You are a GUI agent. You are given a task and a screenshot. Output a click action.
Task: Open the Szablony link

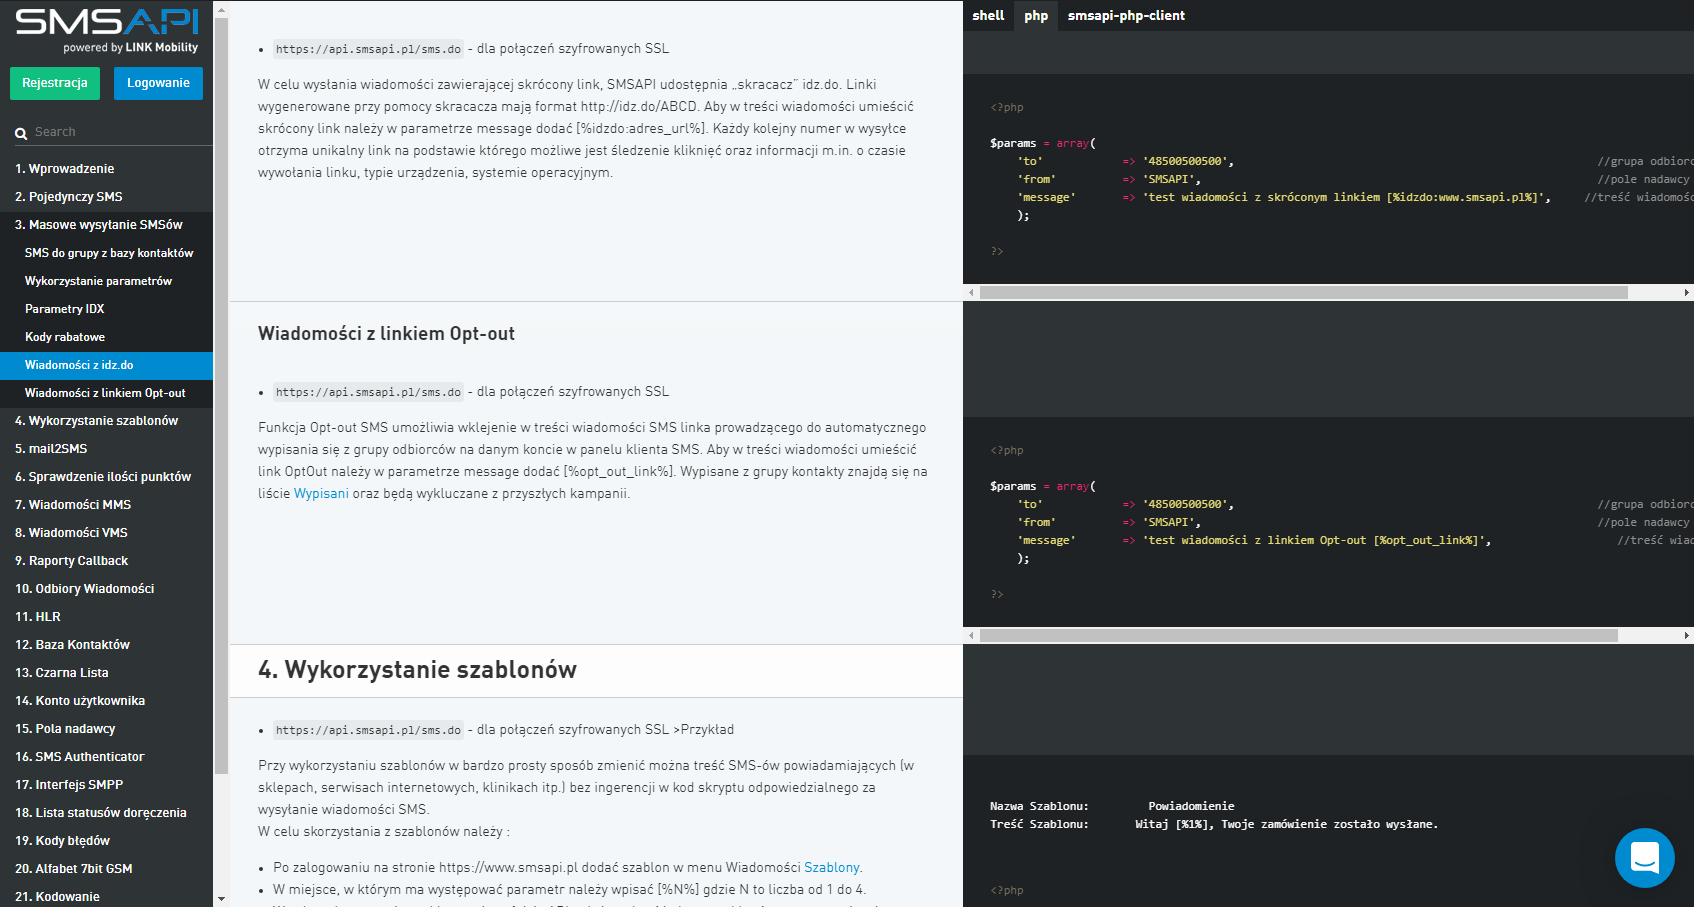(x=832, y=867)
